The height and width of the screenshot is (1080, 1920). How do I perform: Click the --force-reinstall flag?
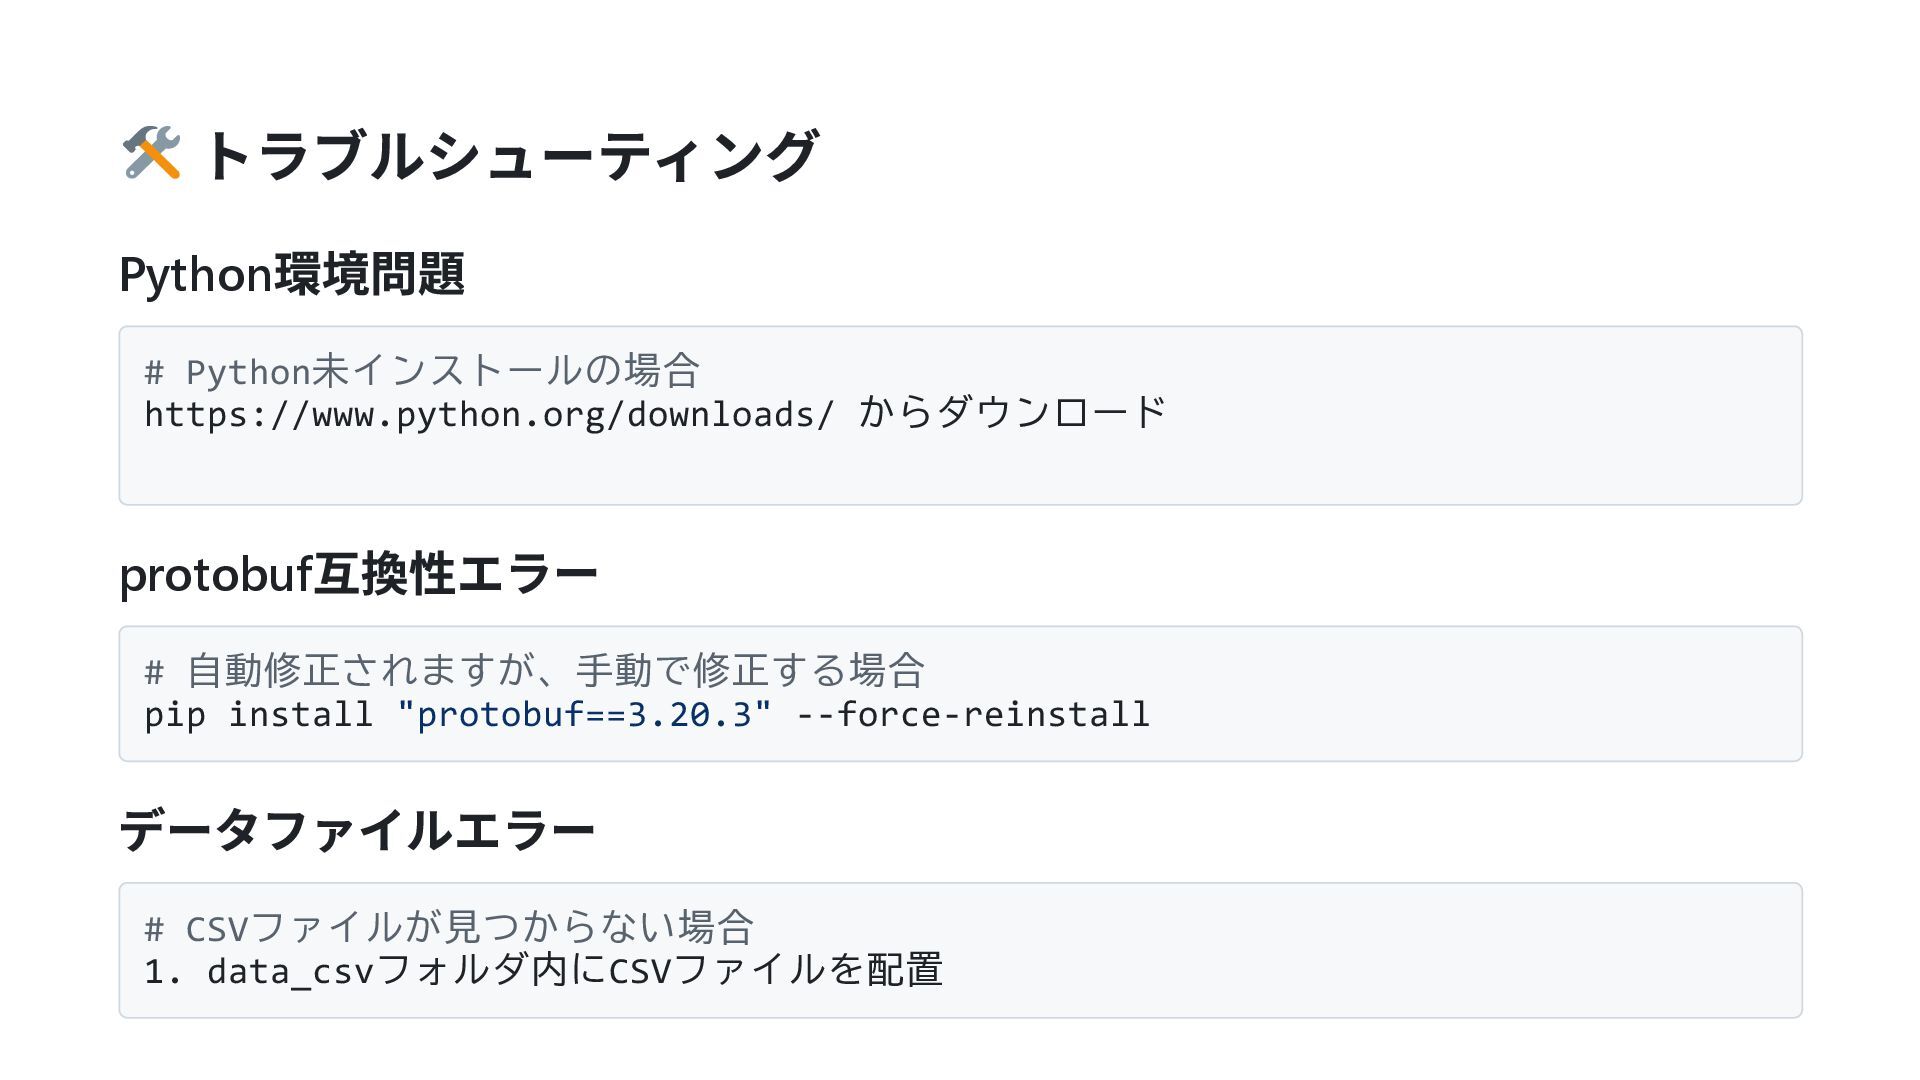[973, 714]
